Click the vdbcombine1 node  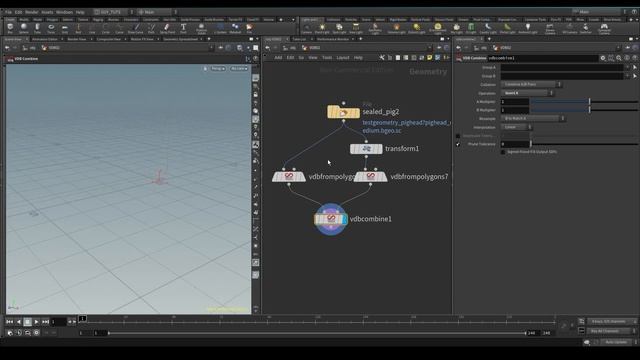click(x=331, y=219)
